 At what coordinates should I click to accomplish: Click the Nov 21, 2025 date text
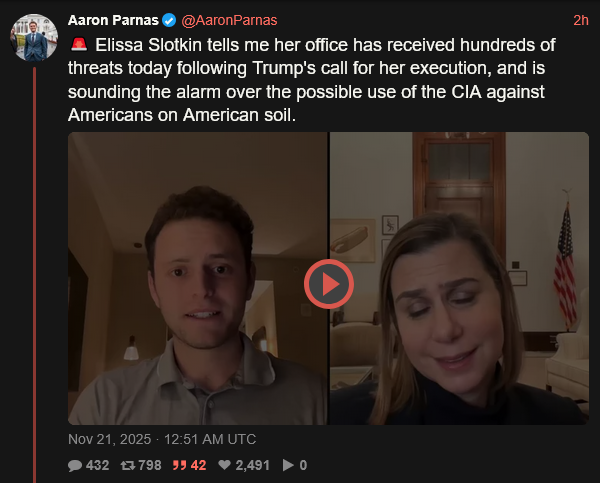[x=109, y=439]
